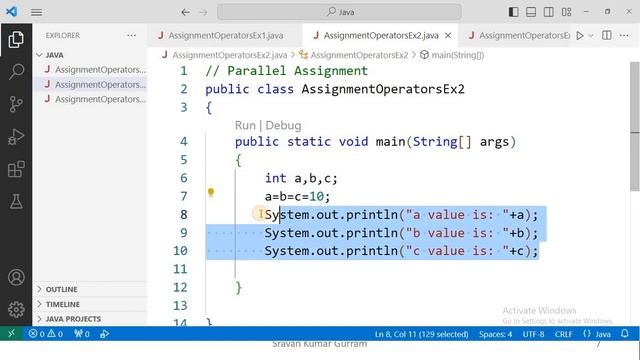
Task: Click the Ln 8, Col 11 status item
Action: [x=422, y=334]
